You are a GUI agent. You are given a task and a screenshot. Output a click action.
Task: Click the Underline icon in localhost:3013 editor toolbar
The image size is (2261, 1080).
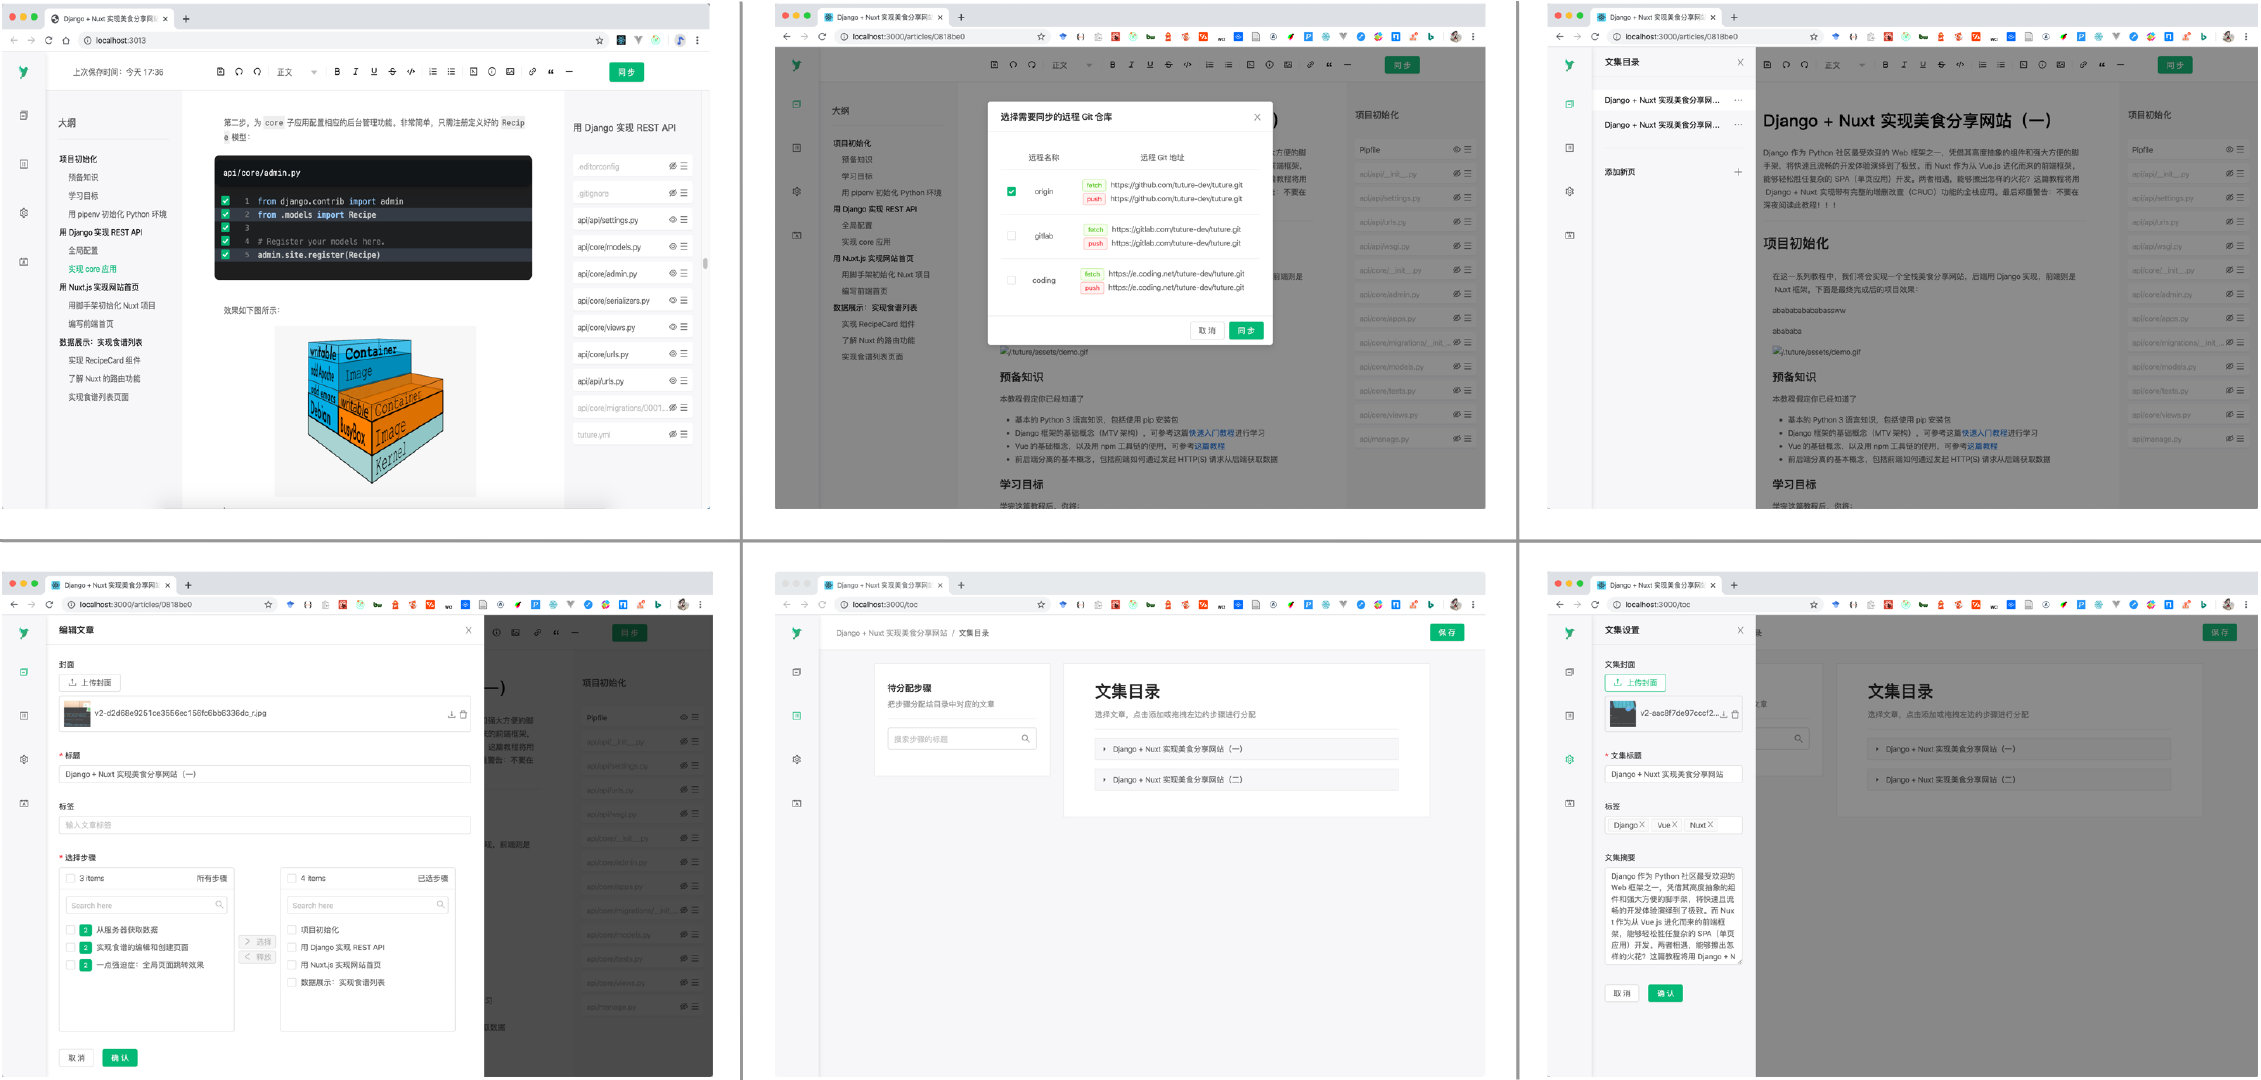374,72
